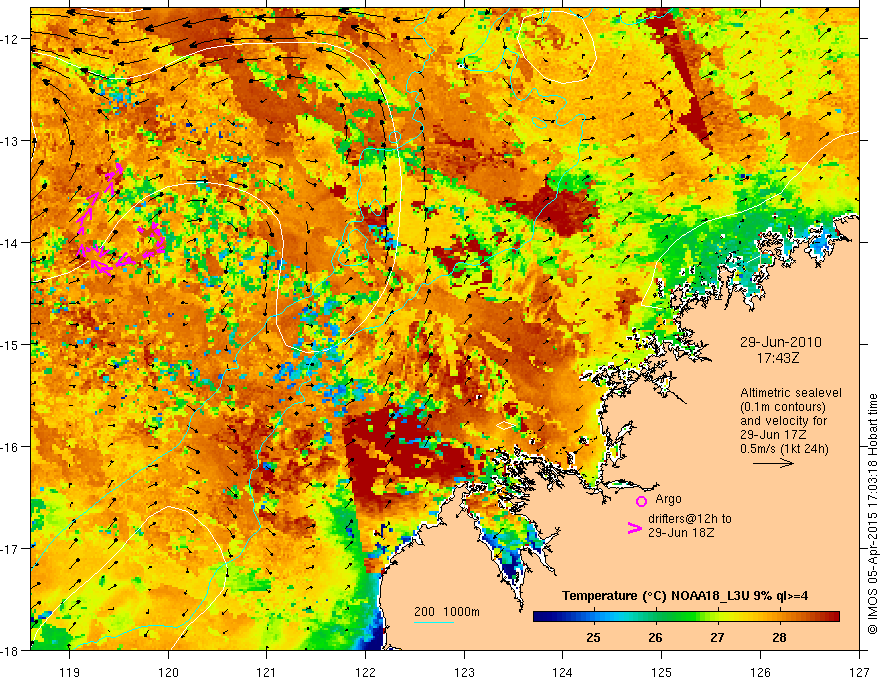
Task: Click color bar tick label 25
Action: (x=593, y=638)
